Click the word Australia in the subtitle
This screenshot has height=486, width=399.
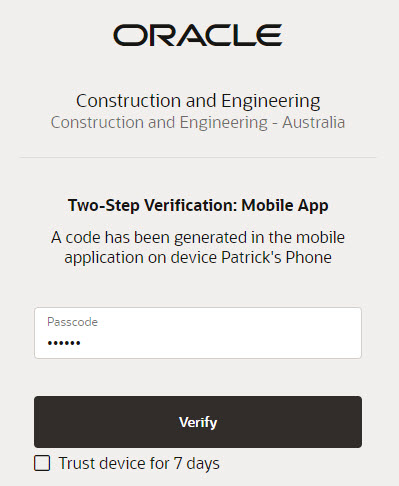(x=314, y=122)
